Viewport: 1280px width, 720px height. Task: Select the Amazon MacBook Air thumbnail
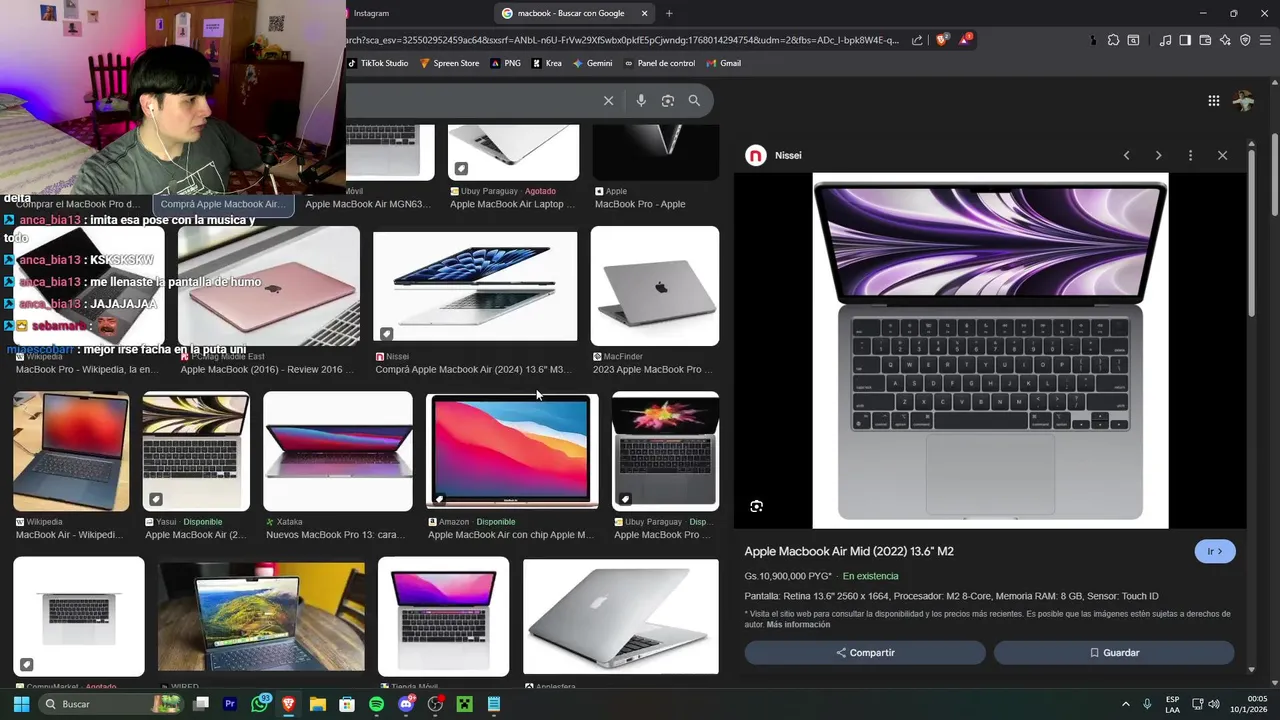(x=512, y=450)
